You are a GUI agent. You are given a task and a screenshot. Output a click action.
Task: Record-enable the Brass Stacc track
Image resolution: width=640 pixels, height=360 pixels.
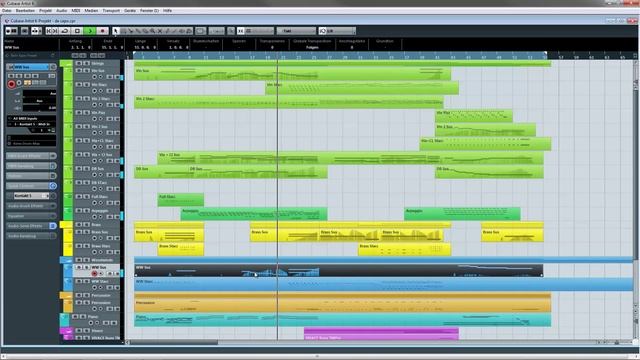(x=94, y=252)
